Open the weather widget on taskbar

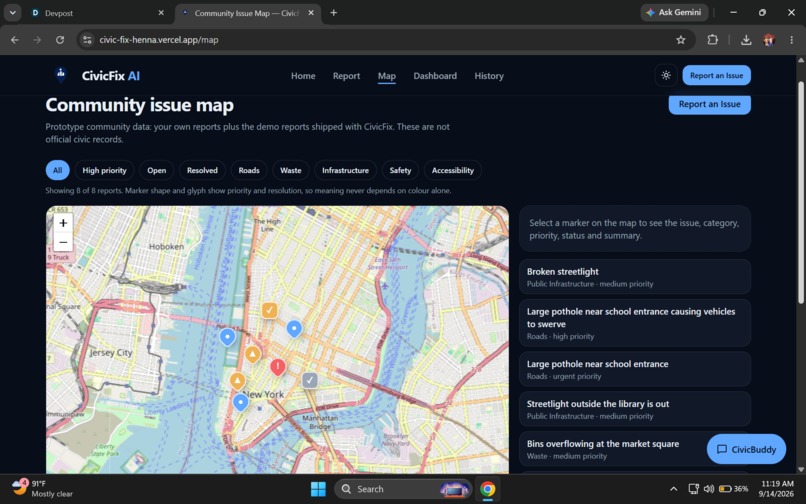click(42, 489)
